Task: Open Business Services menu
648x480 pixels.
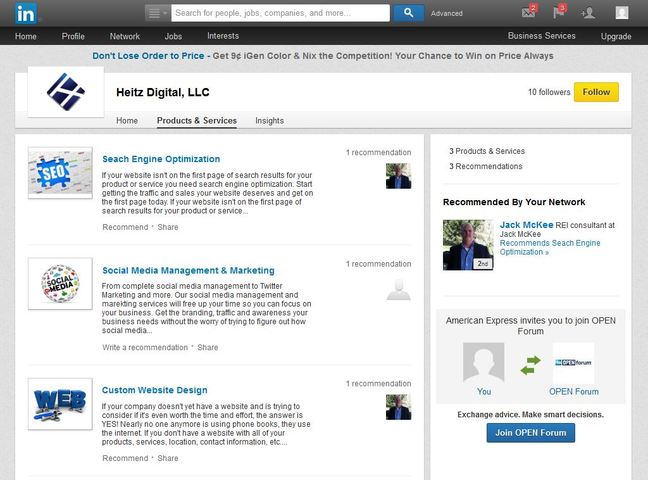Action: point(541,36)
